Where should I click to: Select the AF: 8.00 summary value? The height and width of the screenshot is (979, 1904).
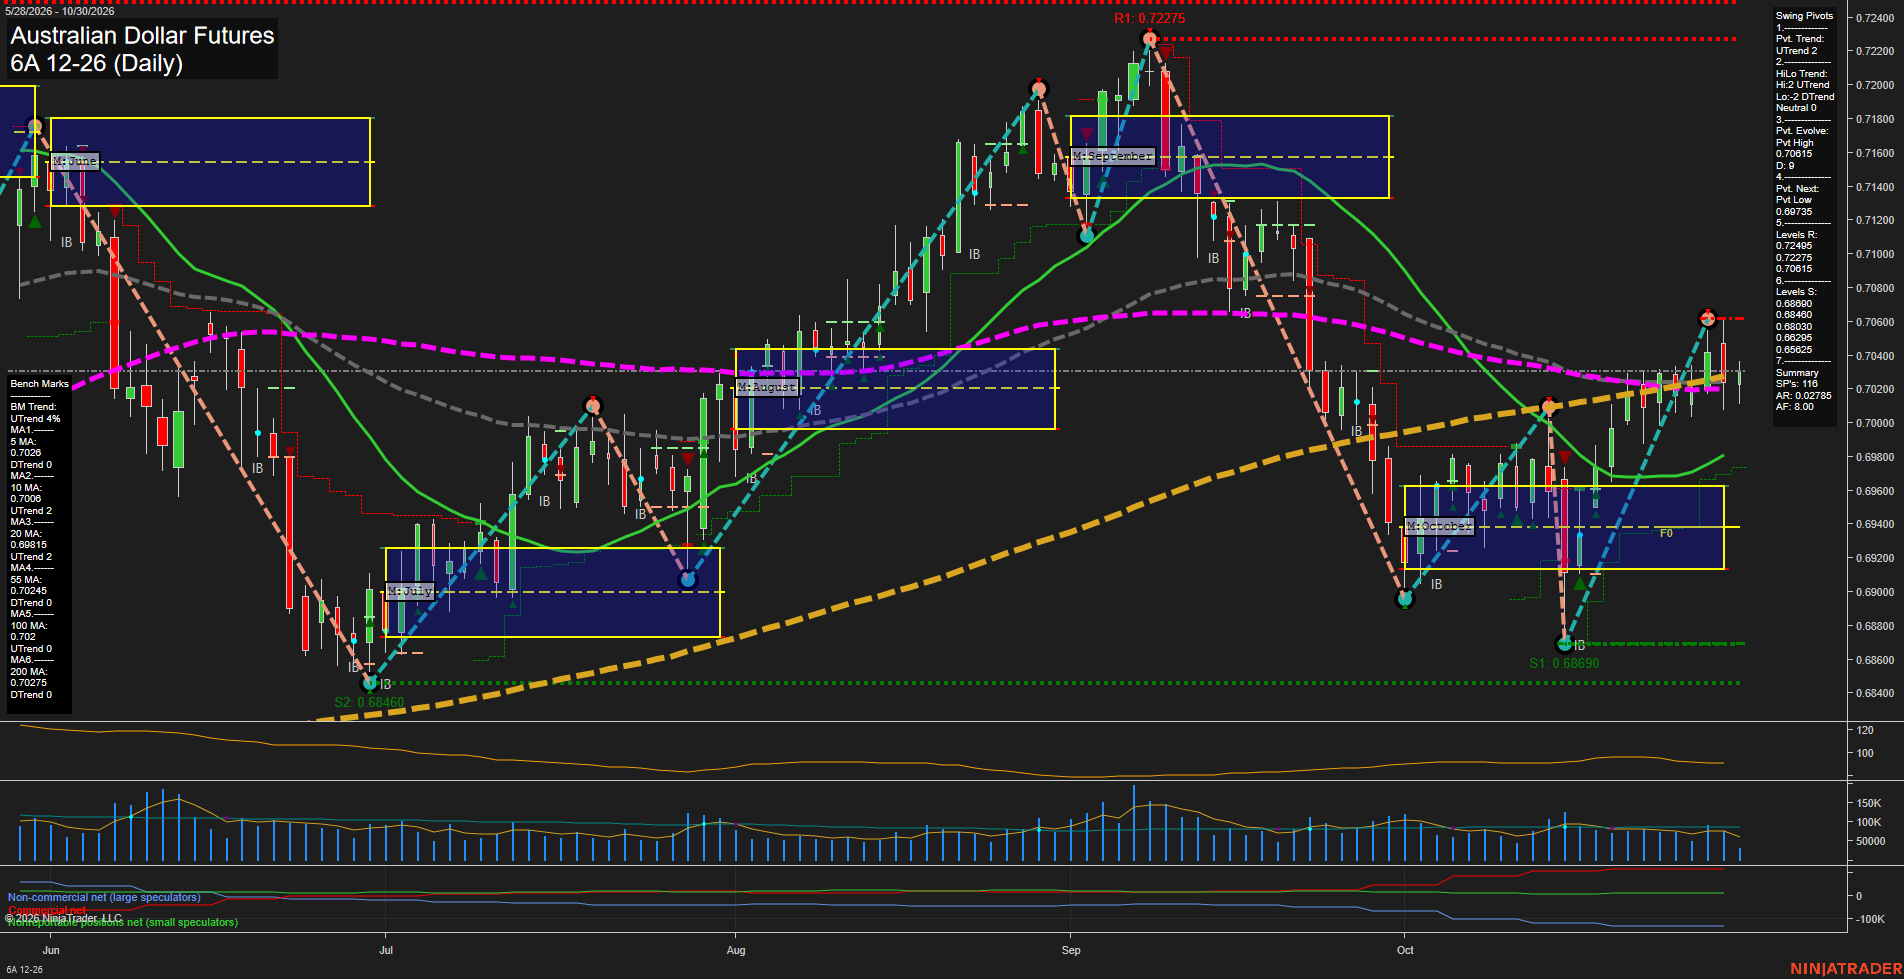tap(1795, 407)
